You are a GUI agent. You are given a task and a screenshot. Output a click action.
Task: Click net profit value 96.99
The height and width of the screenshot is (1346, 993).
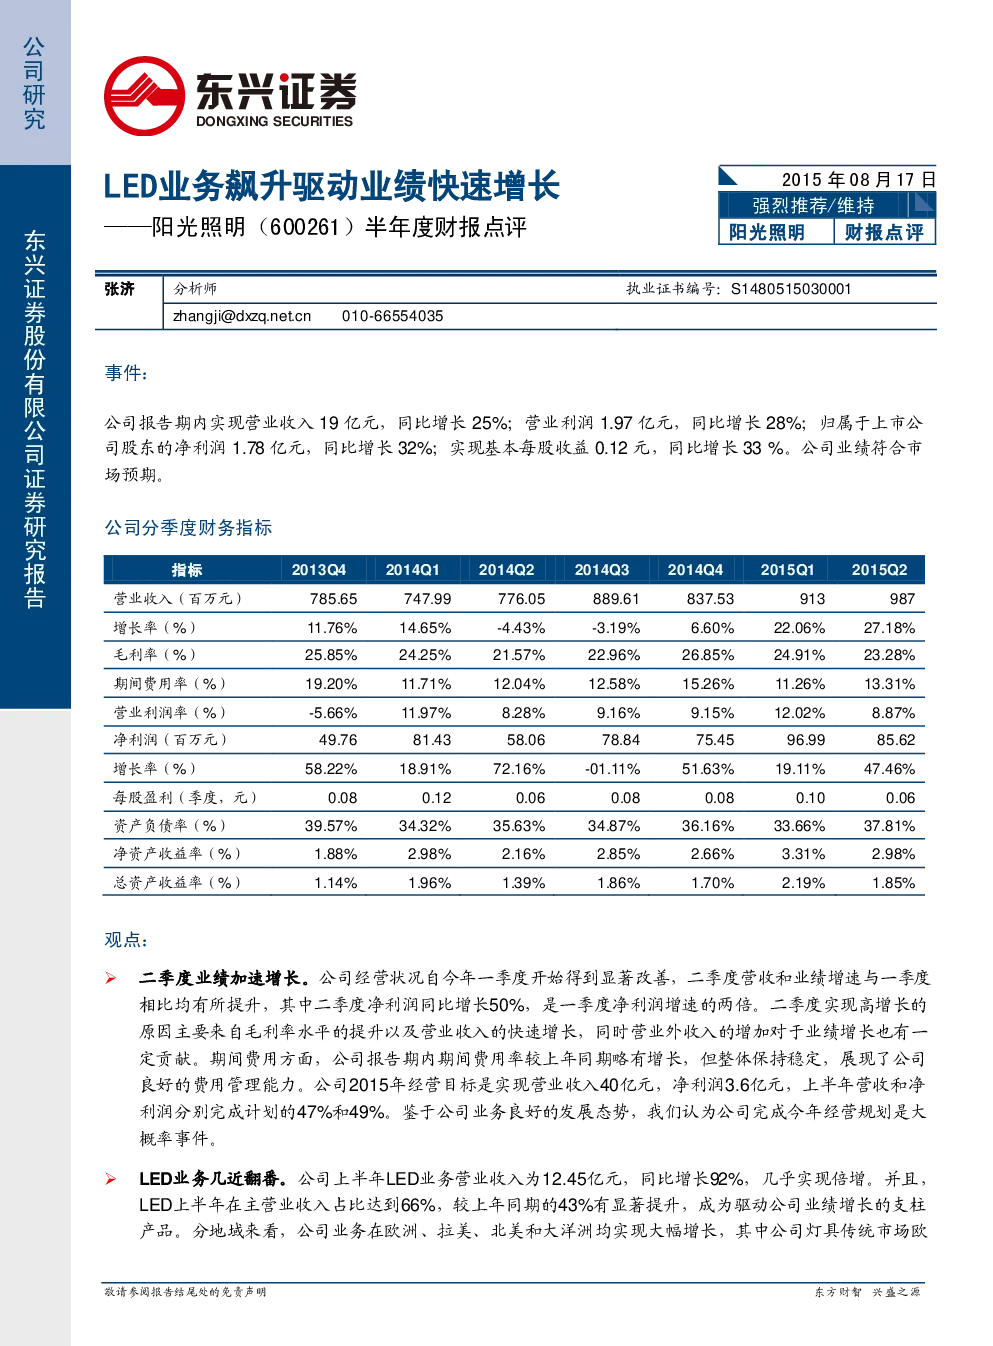click(806, 740)
